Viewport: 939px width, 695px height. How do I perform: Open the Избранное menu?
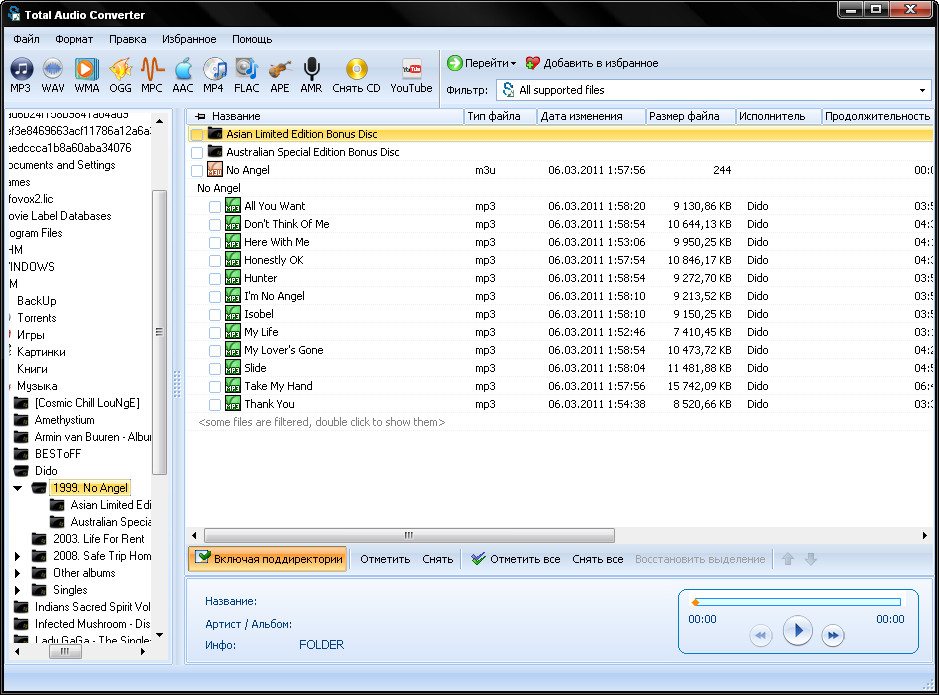[189, 39]
